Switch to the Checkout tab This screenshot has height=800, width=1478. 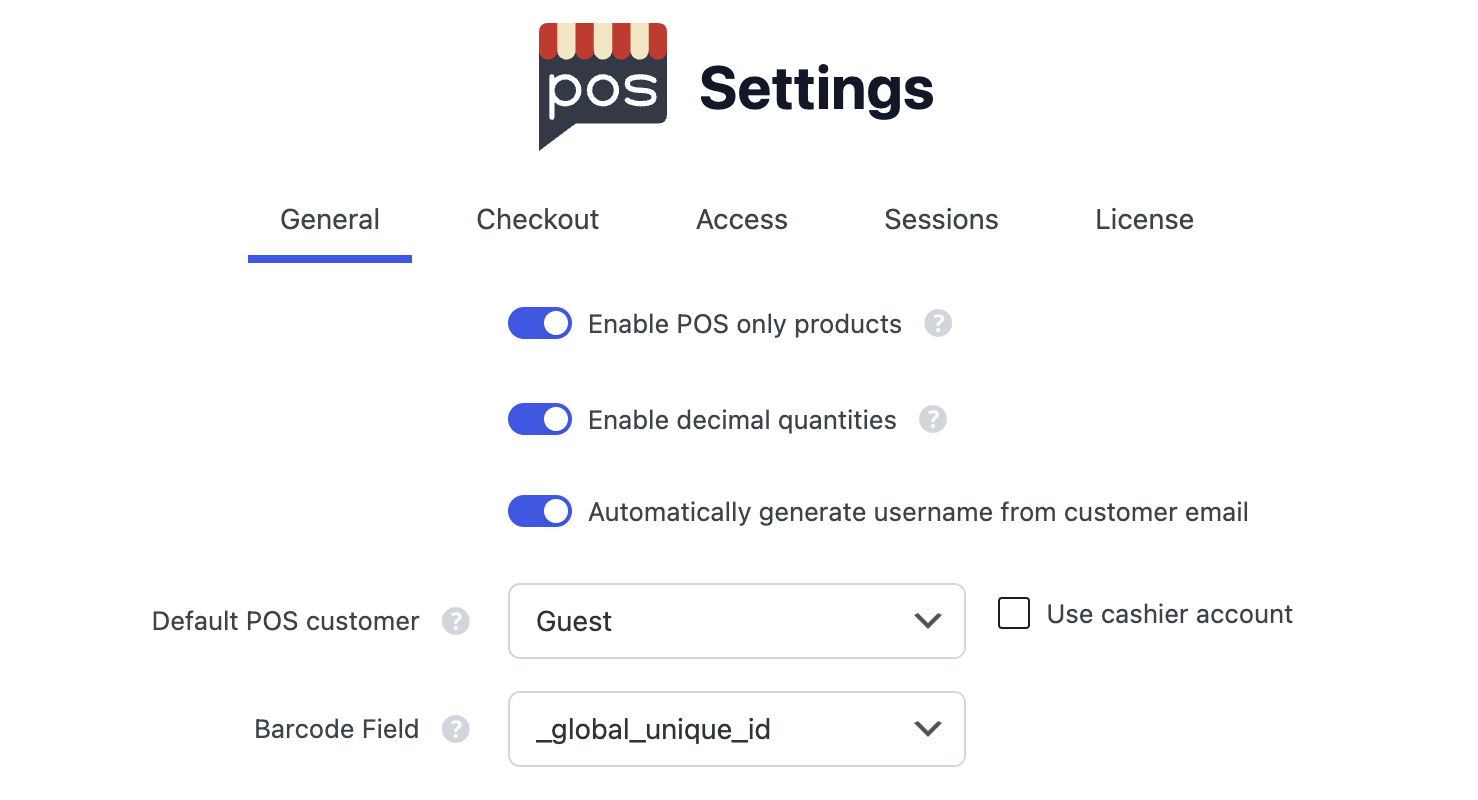click(537, 219)
